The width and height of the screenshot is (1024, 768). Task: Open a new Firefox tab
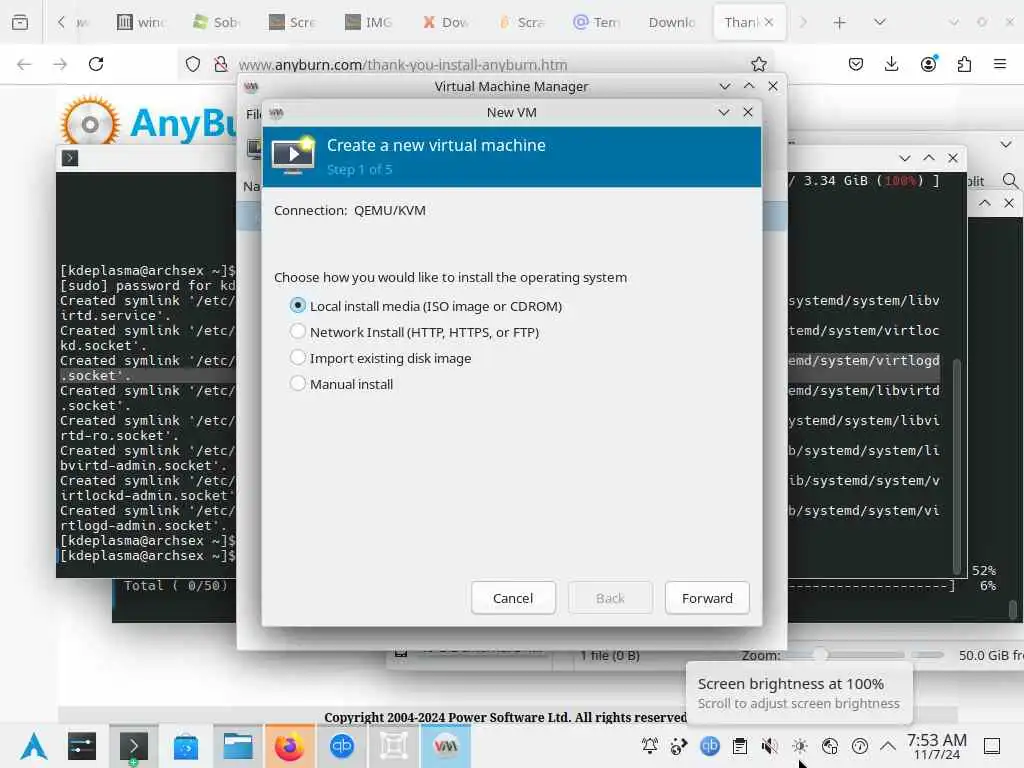(839, 22)
